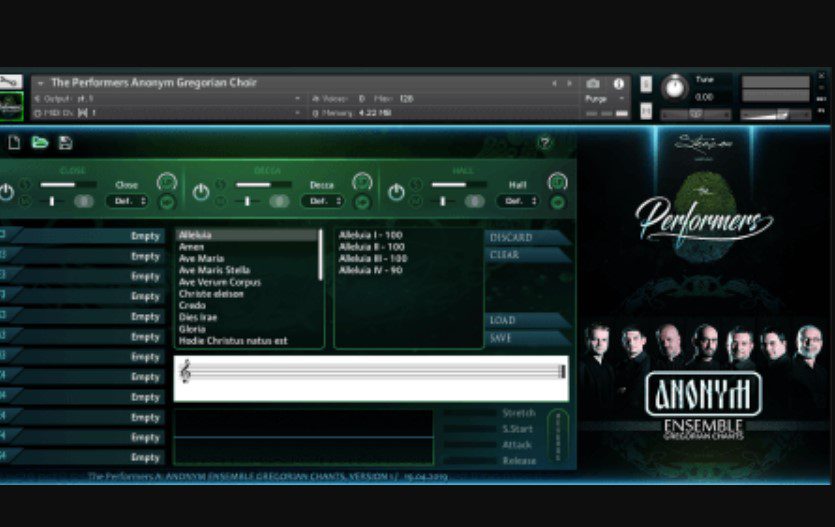835x527 pixels.
Task: Adjust the Attack slider
Action: coord(470,445)
